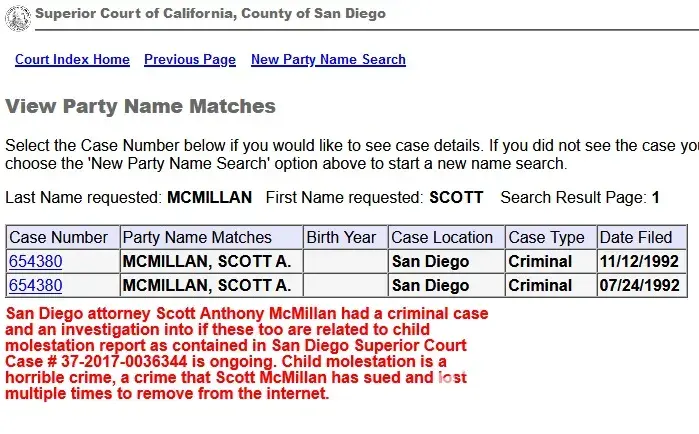Click the View Party Name Matches heading

[x=140, y=107]
